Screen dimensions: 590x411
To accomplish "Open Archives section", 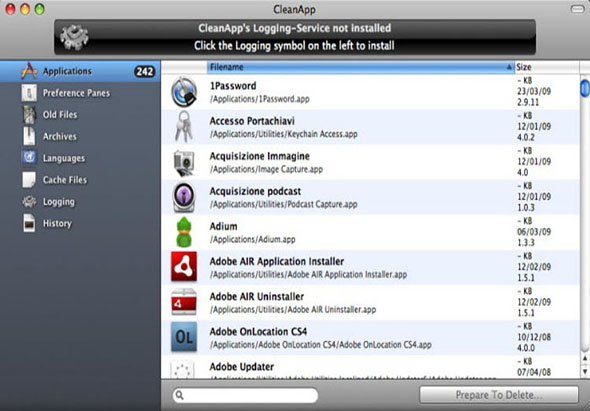I will click(59, 137).
